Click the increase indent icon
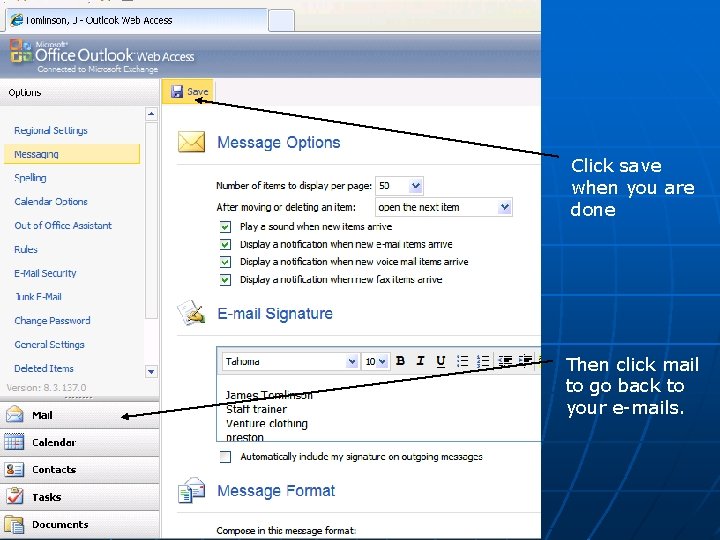Viewport: 720px width, 540px height. tap(525, 361)
